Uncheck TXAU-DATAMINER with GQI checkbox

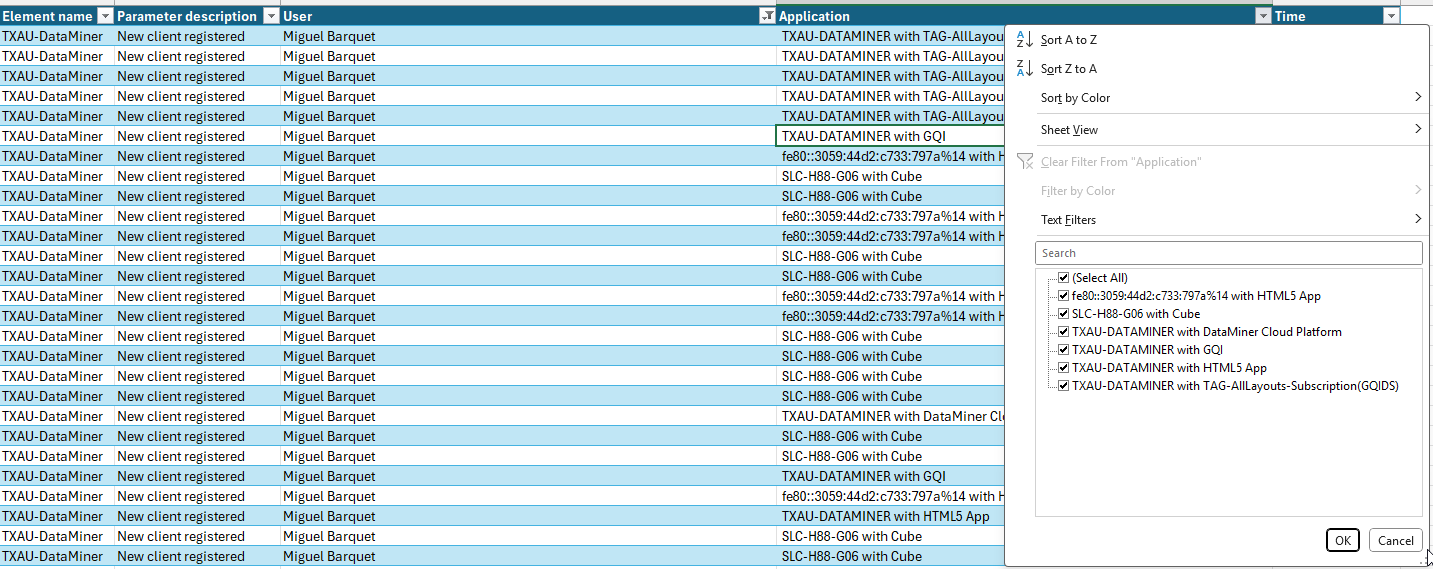1064,350
